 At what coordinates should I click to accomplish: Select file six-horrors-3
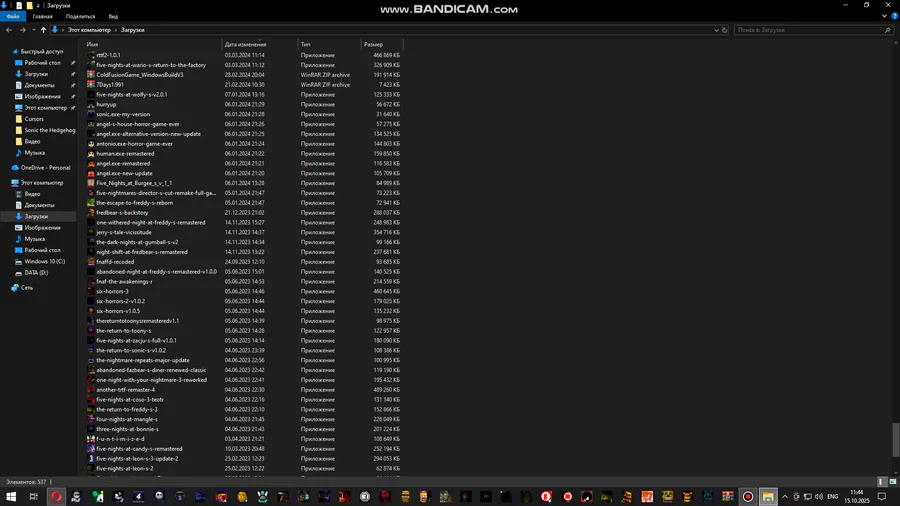tap(112, 291)
